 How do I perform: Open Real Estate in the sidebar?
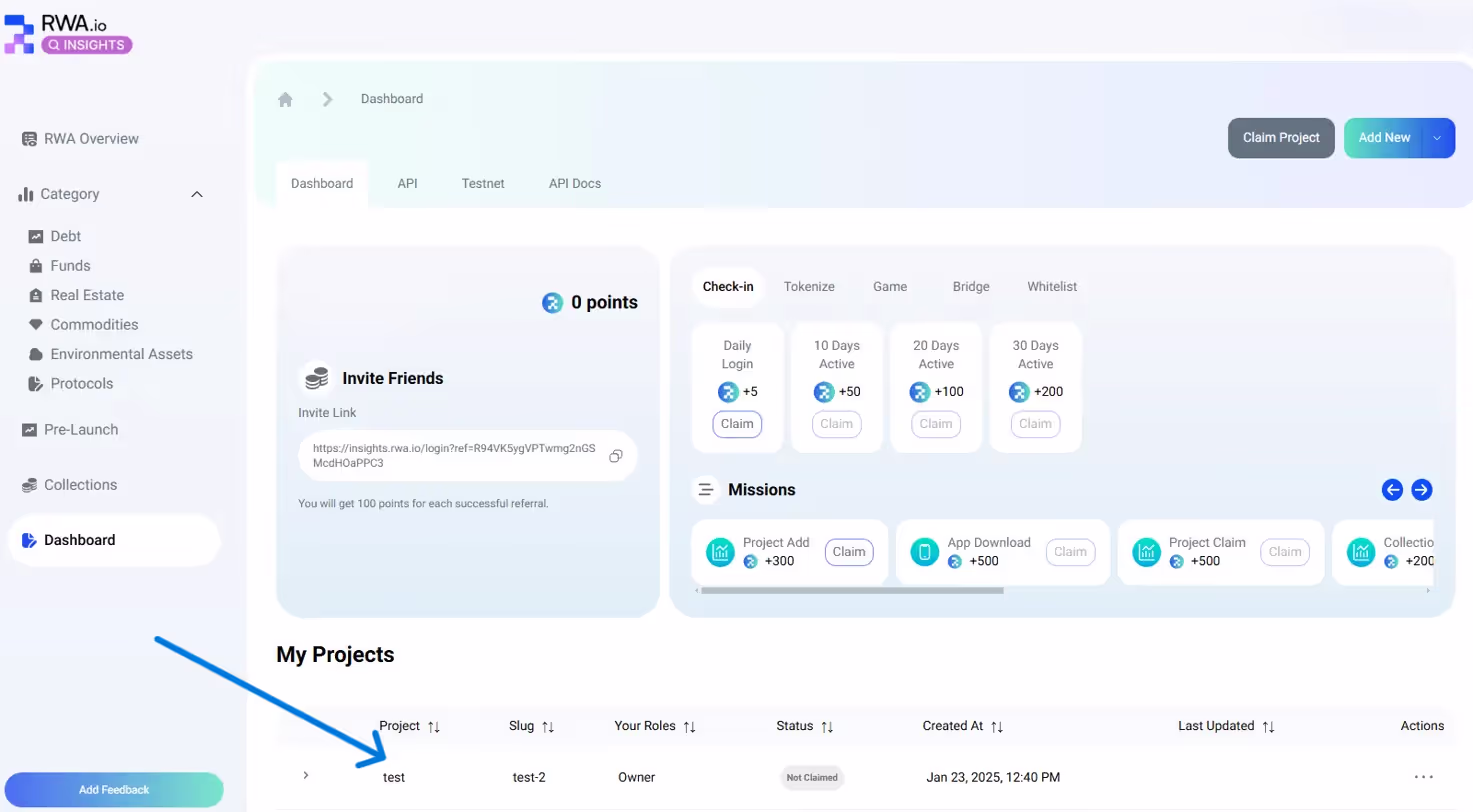87,296
